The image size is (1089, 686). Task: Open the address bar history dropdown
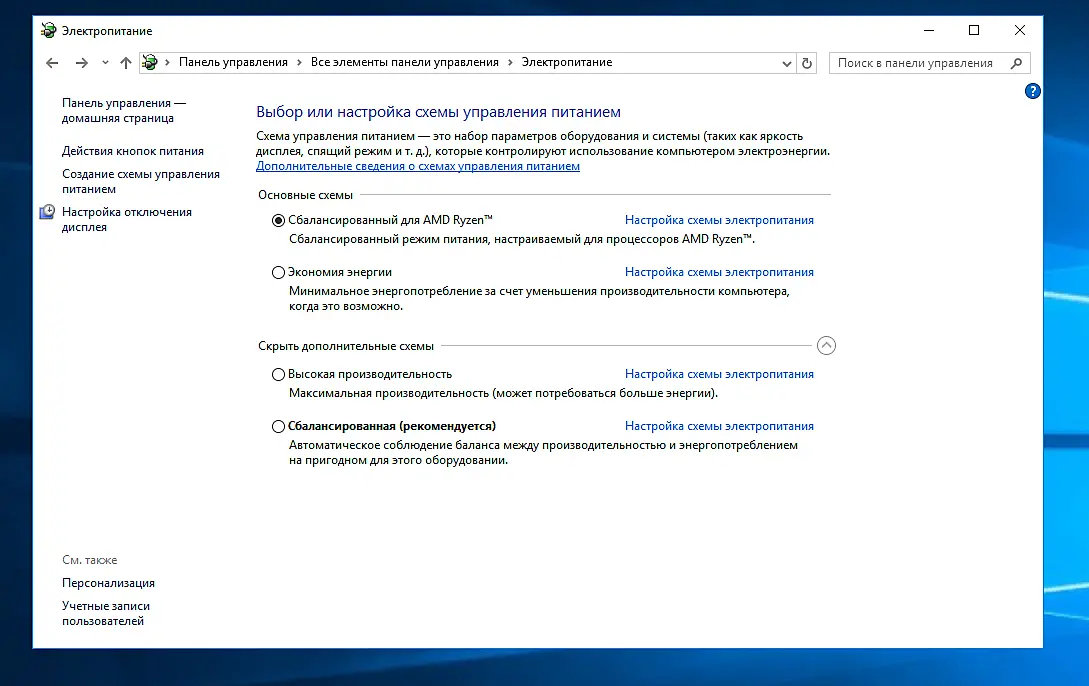coord(786,63)
